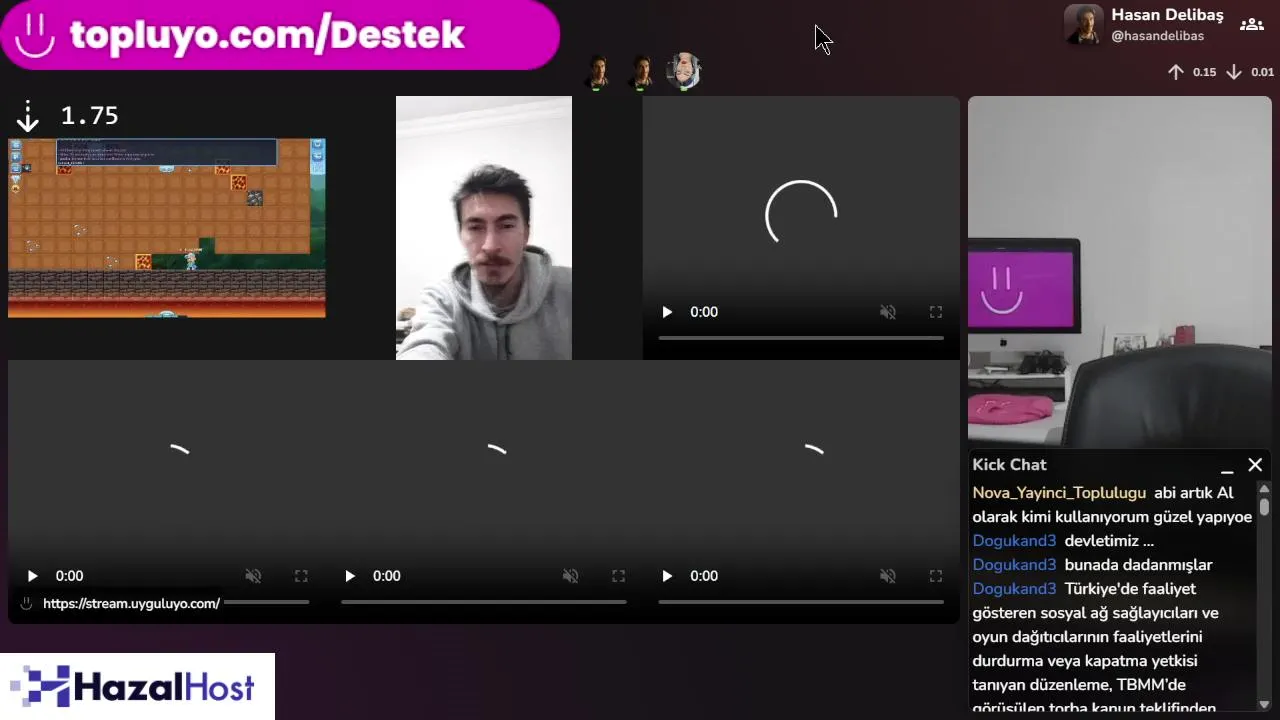Open the participants list icon

1252,25
